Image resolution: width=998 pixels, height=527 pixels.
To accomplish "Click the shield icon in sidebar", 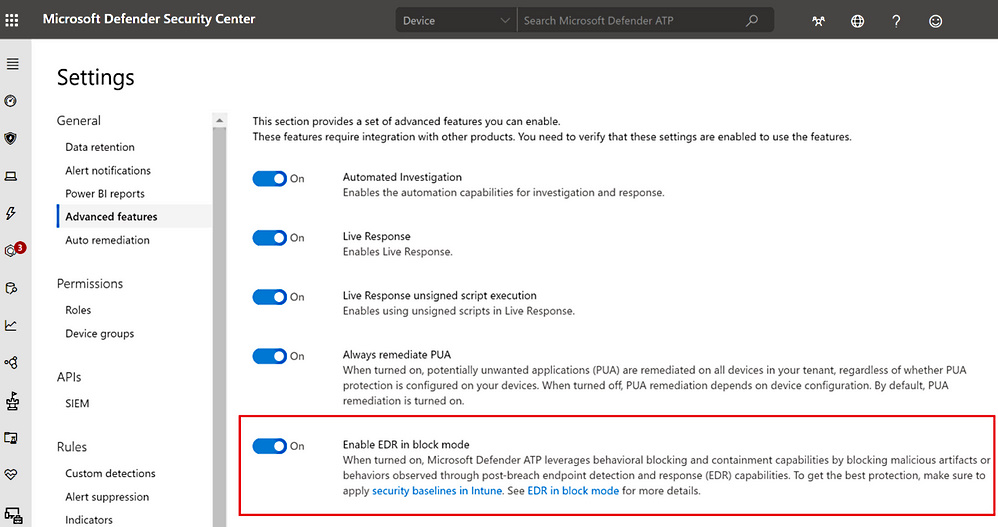I will (12, 138).
